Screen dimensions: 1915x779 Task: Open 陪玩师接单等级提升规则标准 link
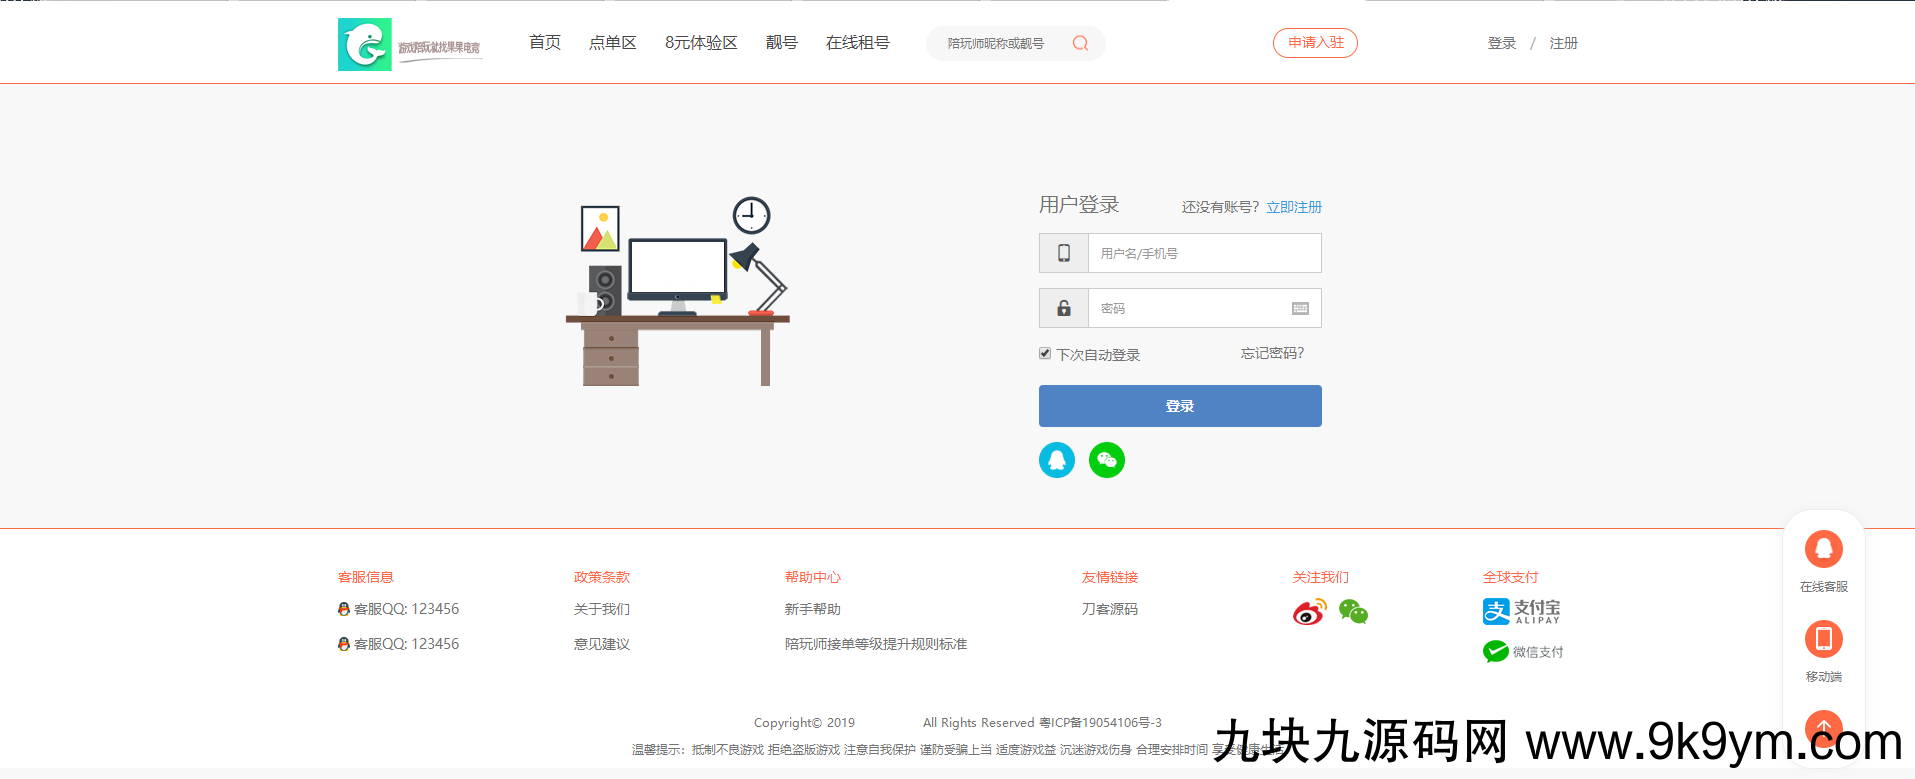point(876,644)
